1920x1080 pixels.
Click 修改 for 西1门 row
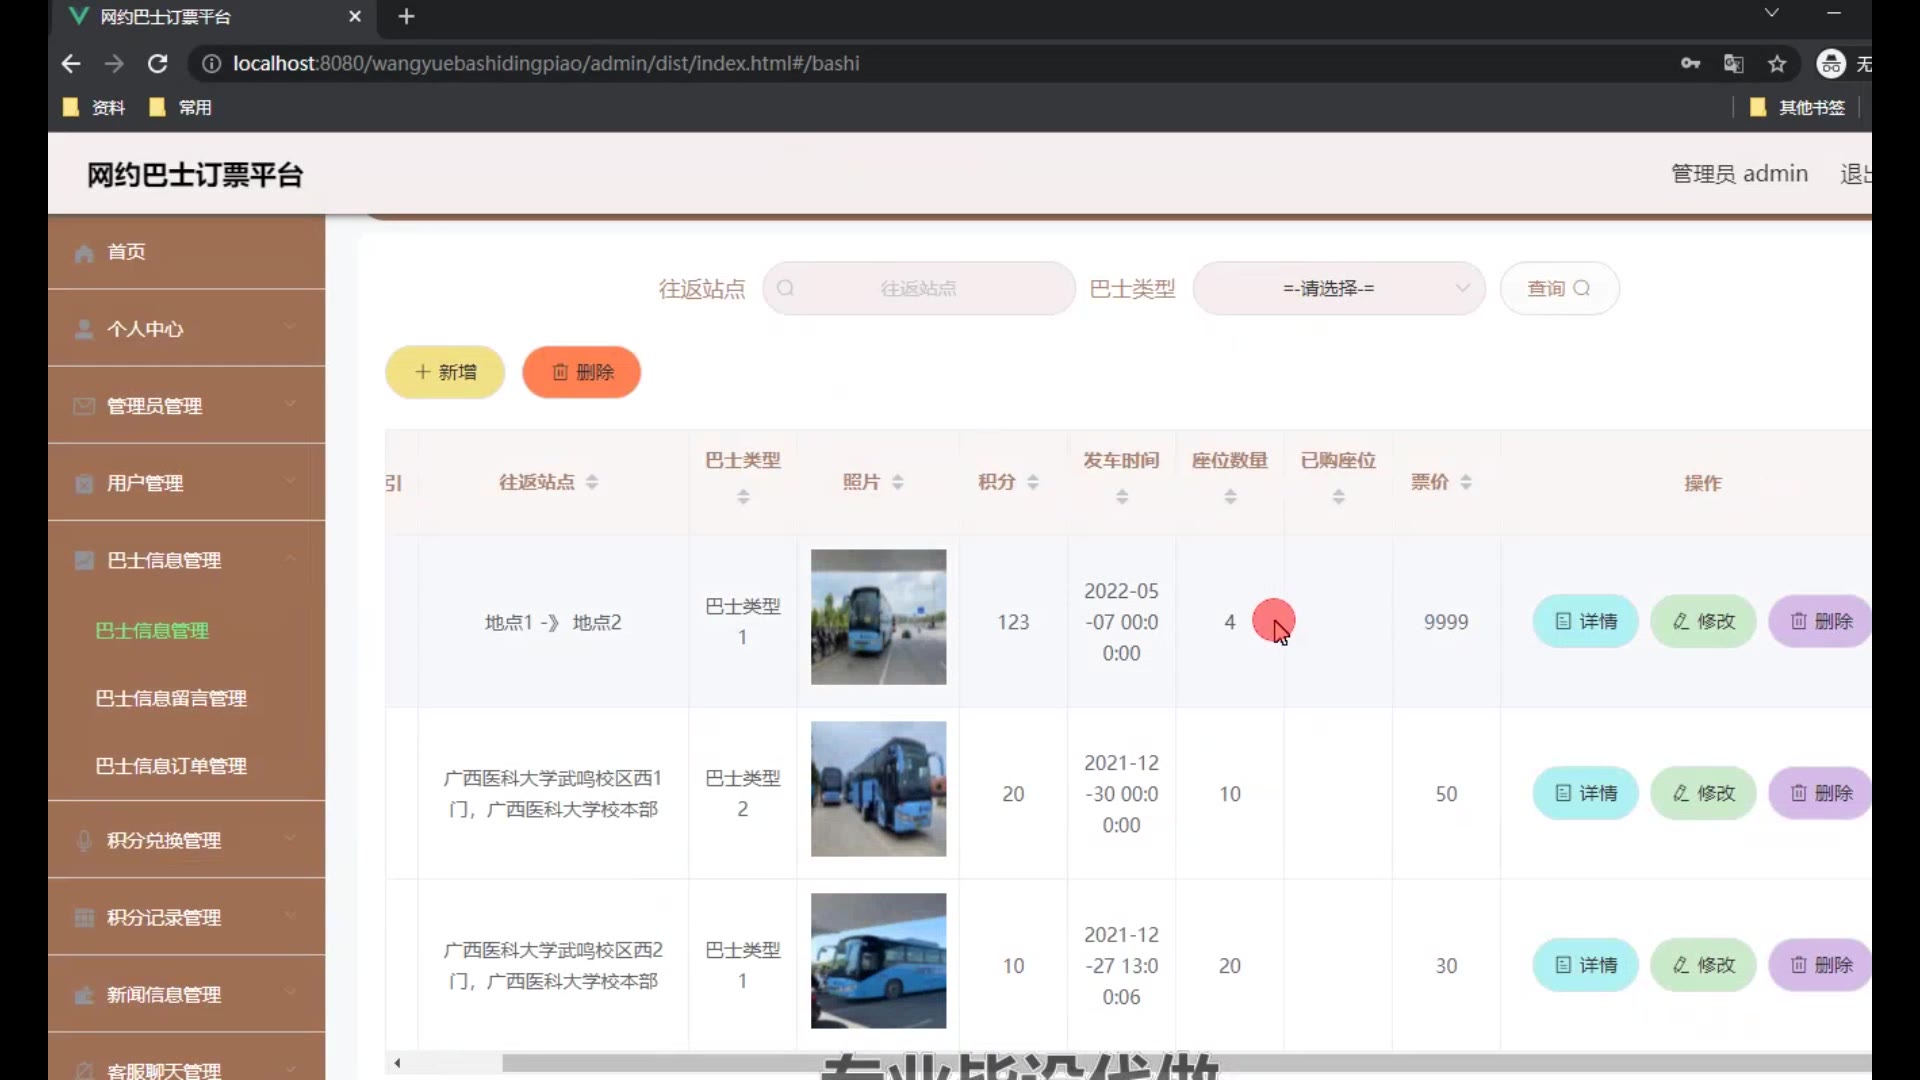[x=1703, y=793]
